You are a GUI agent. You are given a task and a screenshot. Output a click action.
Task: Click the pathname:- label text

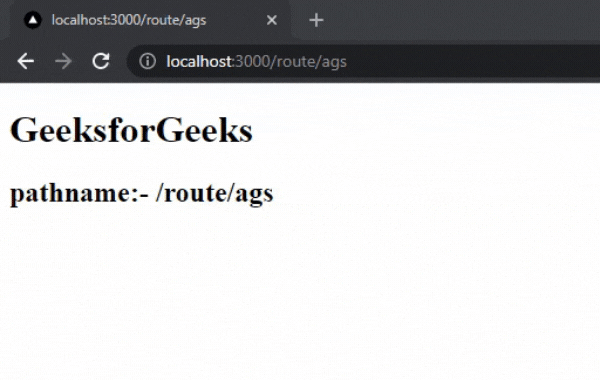[79, 193]
